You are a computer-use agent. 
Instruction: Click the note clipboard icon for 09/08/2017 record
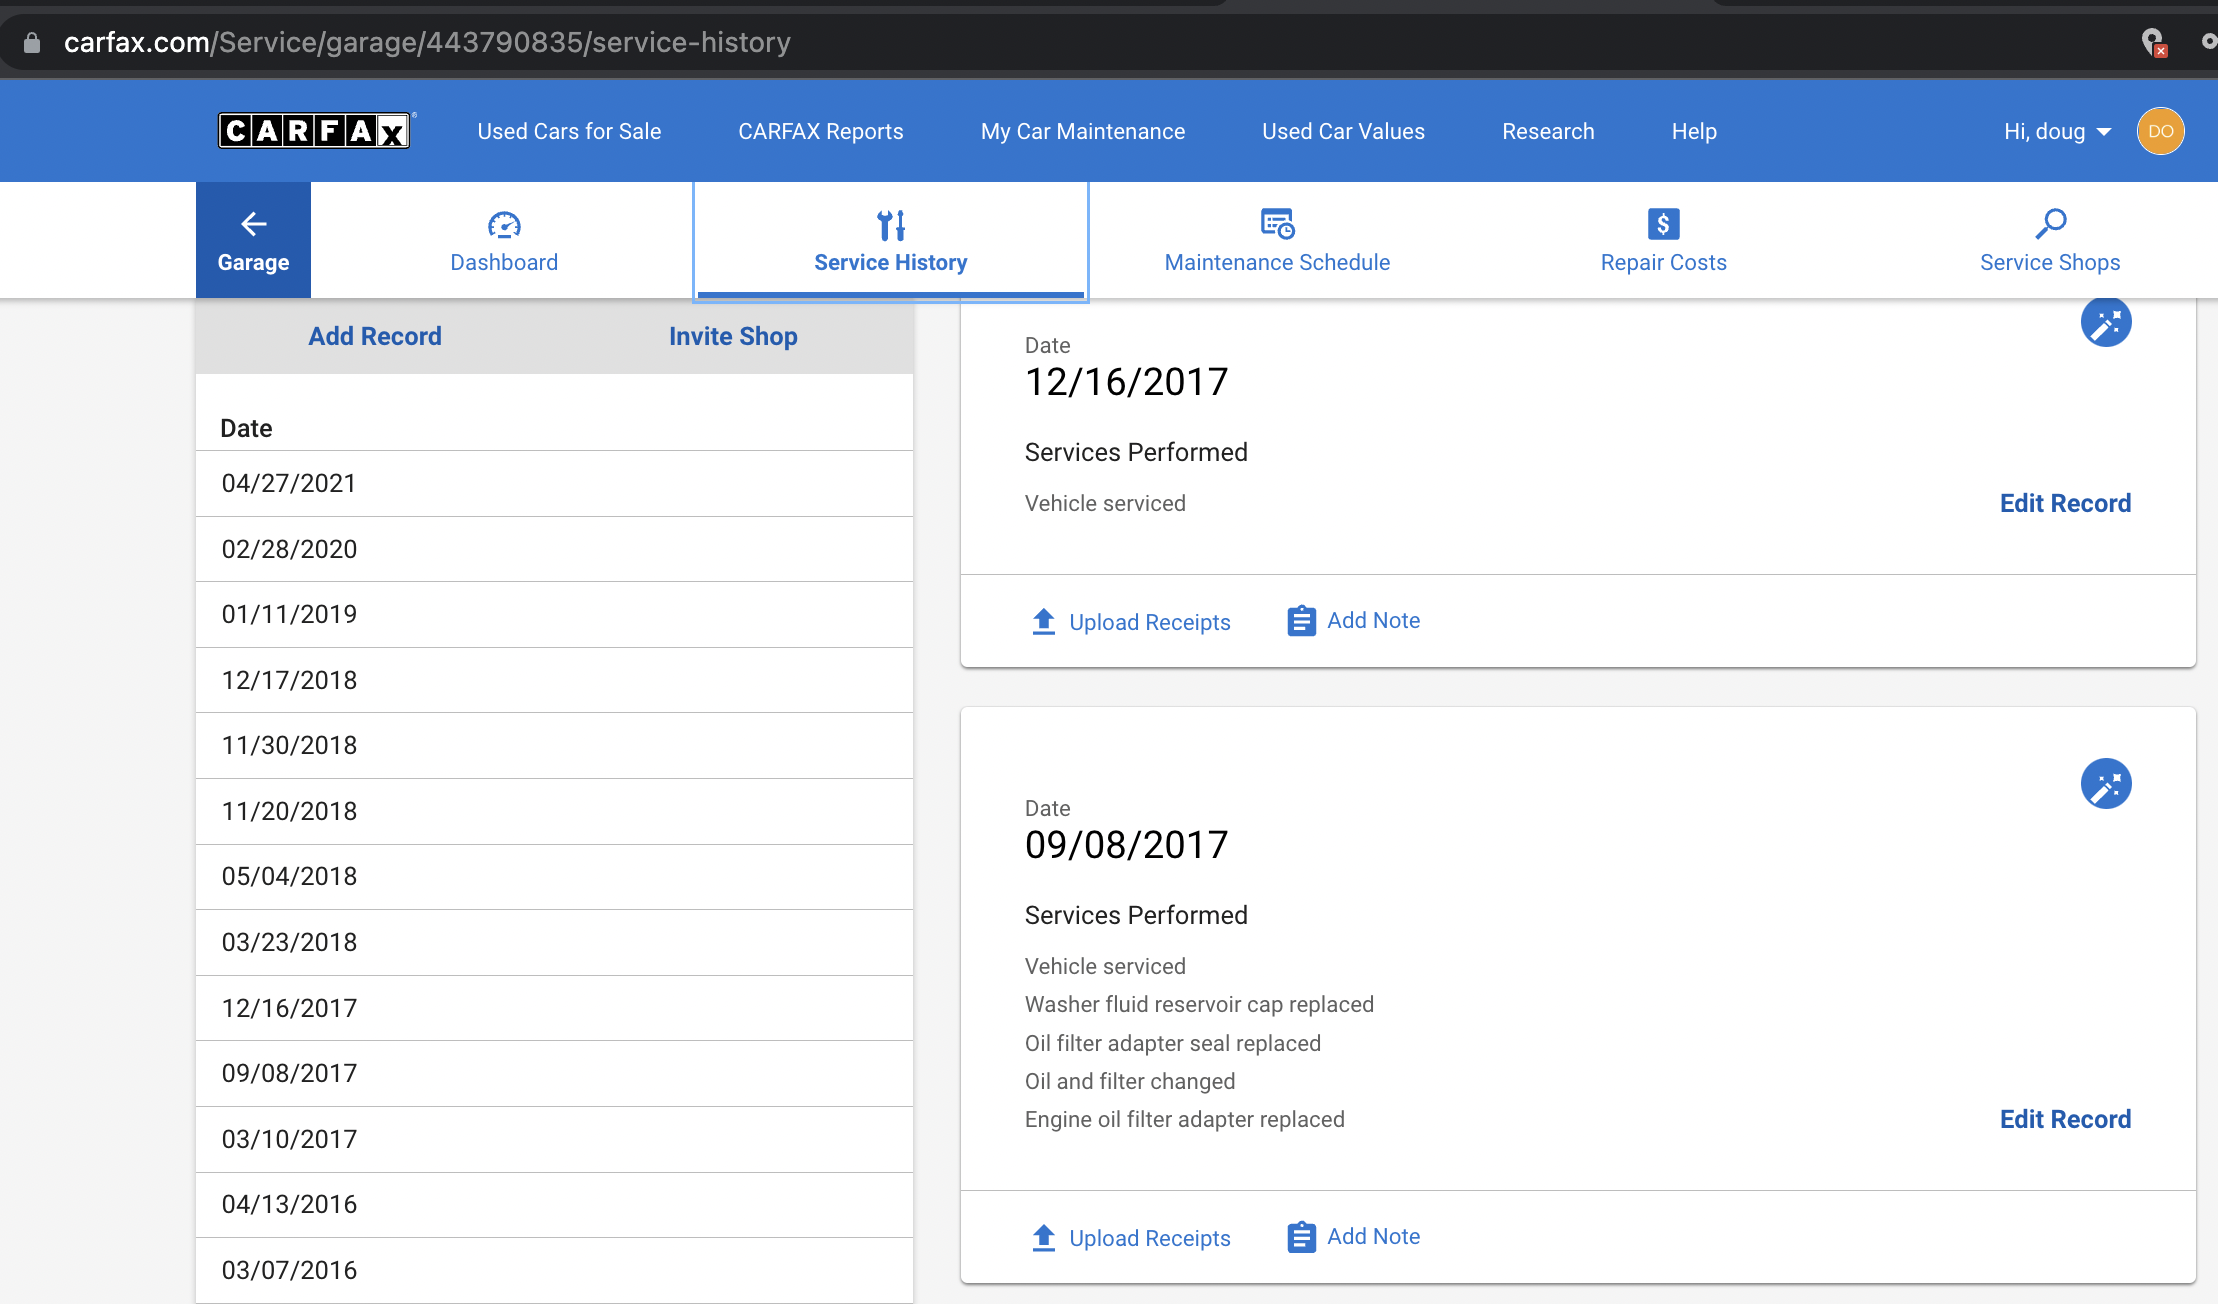(x=1301, y=1237)
